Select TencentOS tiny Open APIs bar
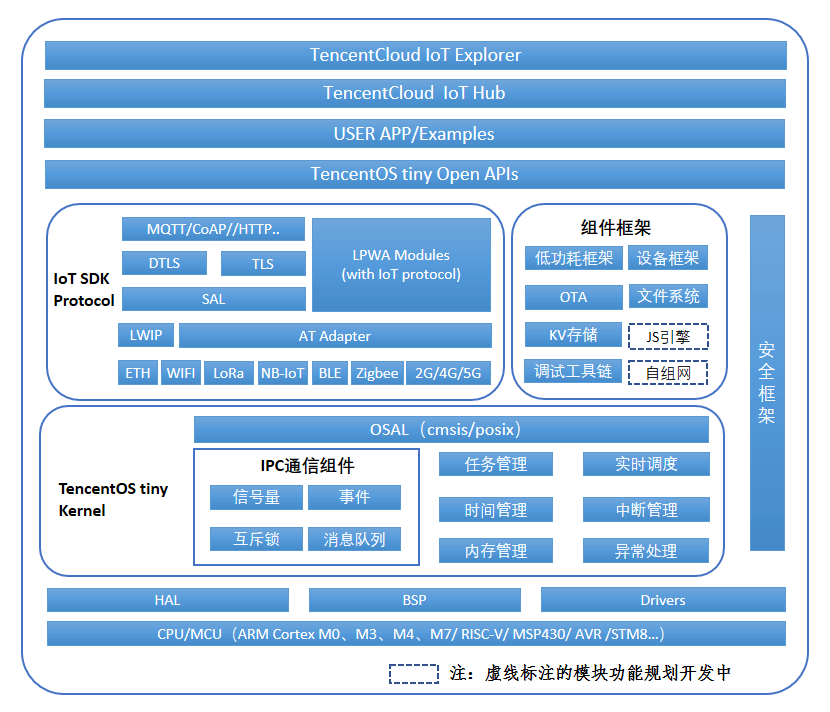 tap(415, 174)
